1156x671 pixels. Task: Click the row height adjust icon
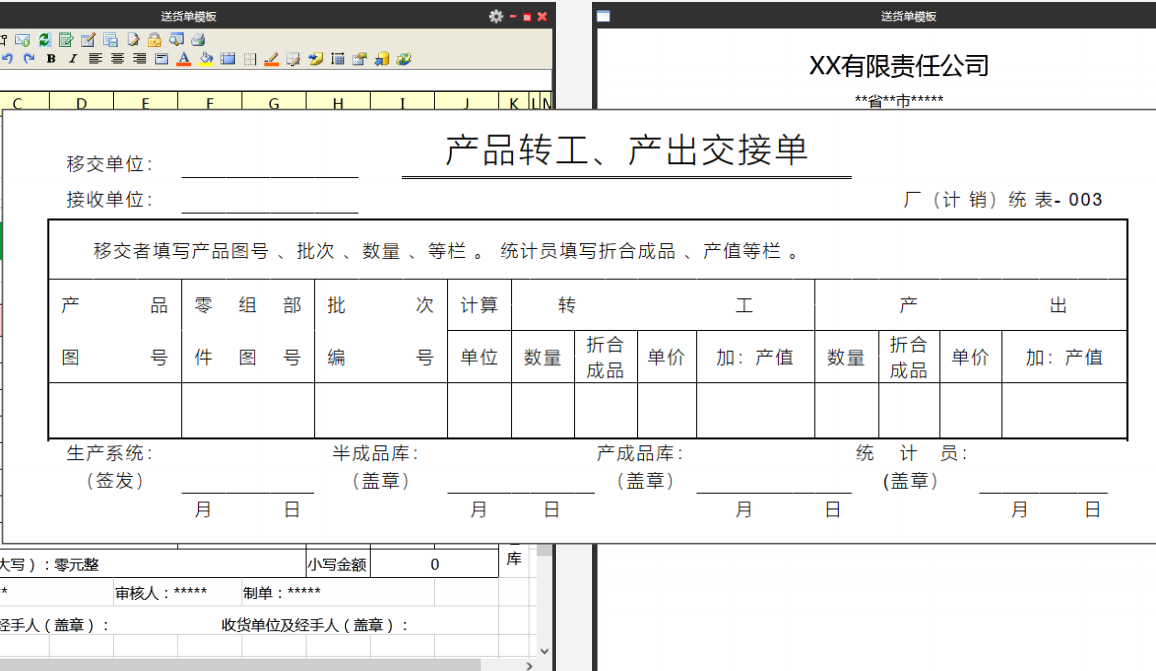338,58
